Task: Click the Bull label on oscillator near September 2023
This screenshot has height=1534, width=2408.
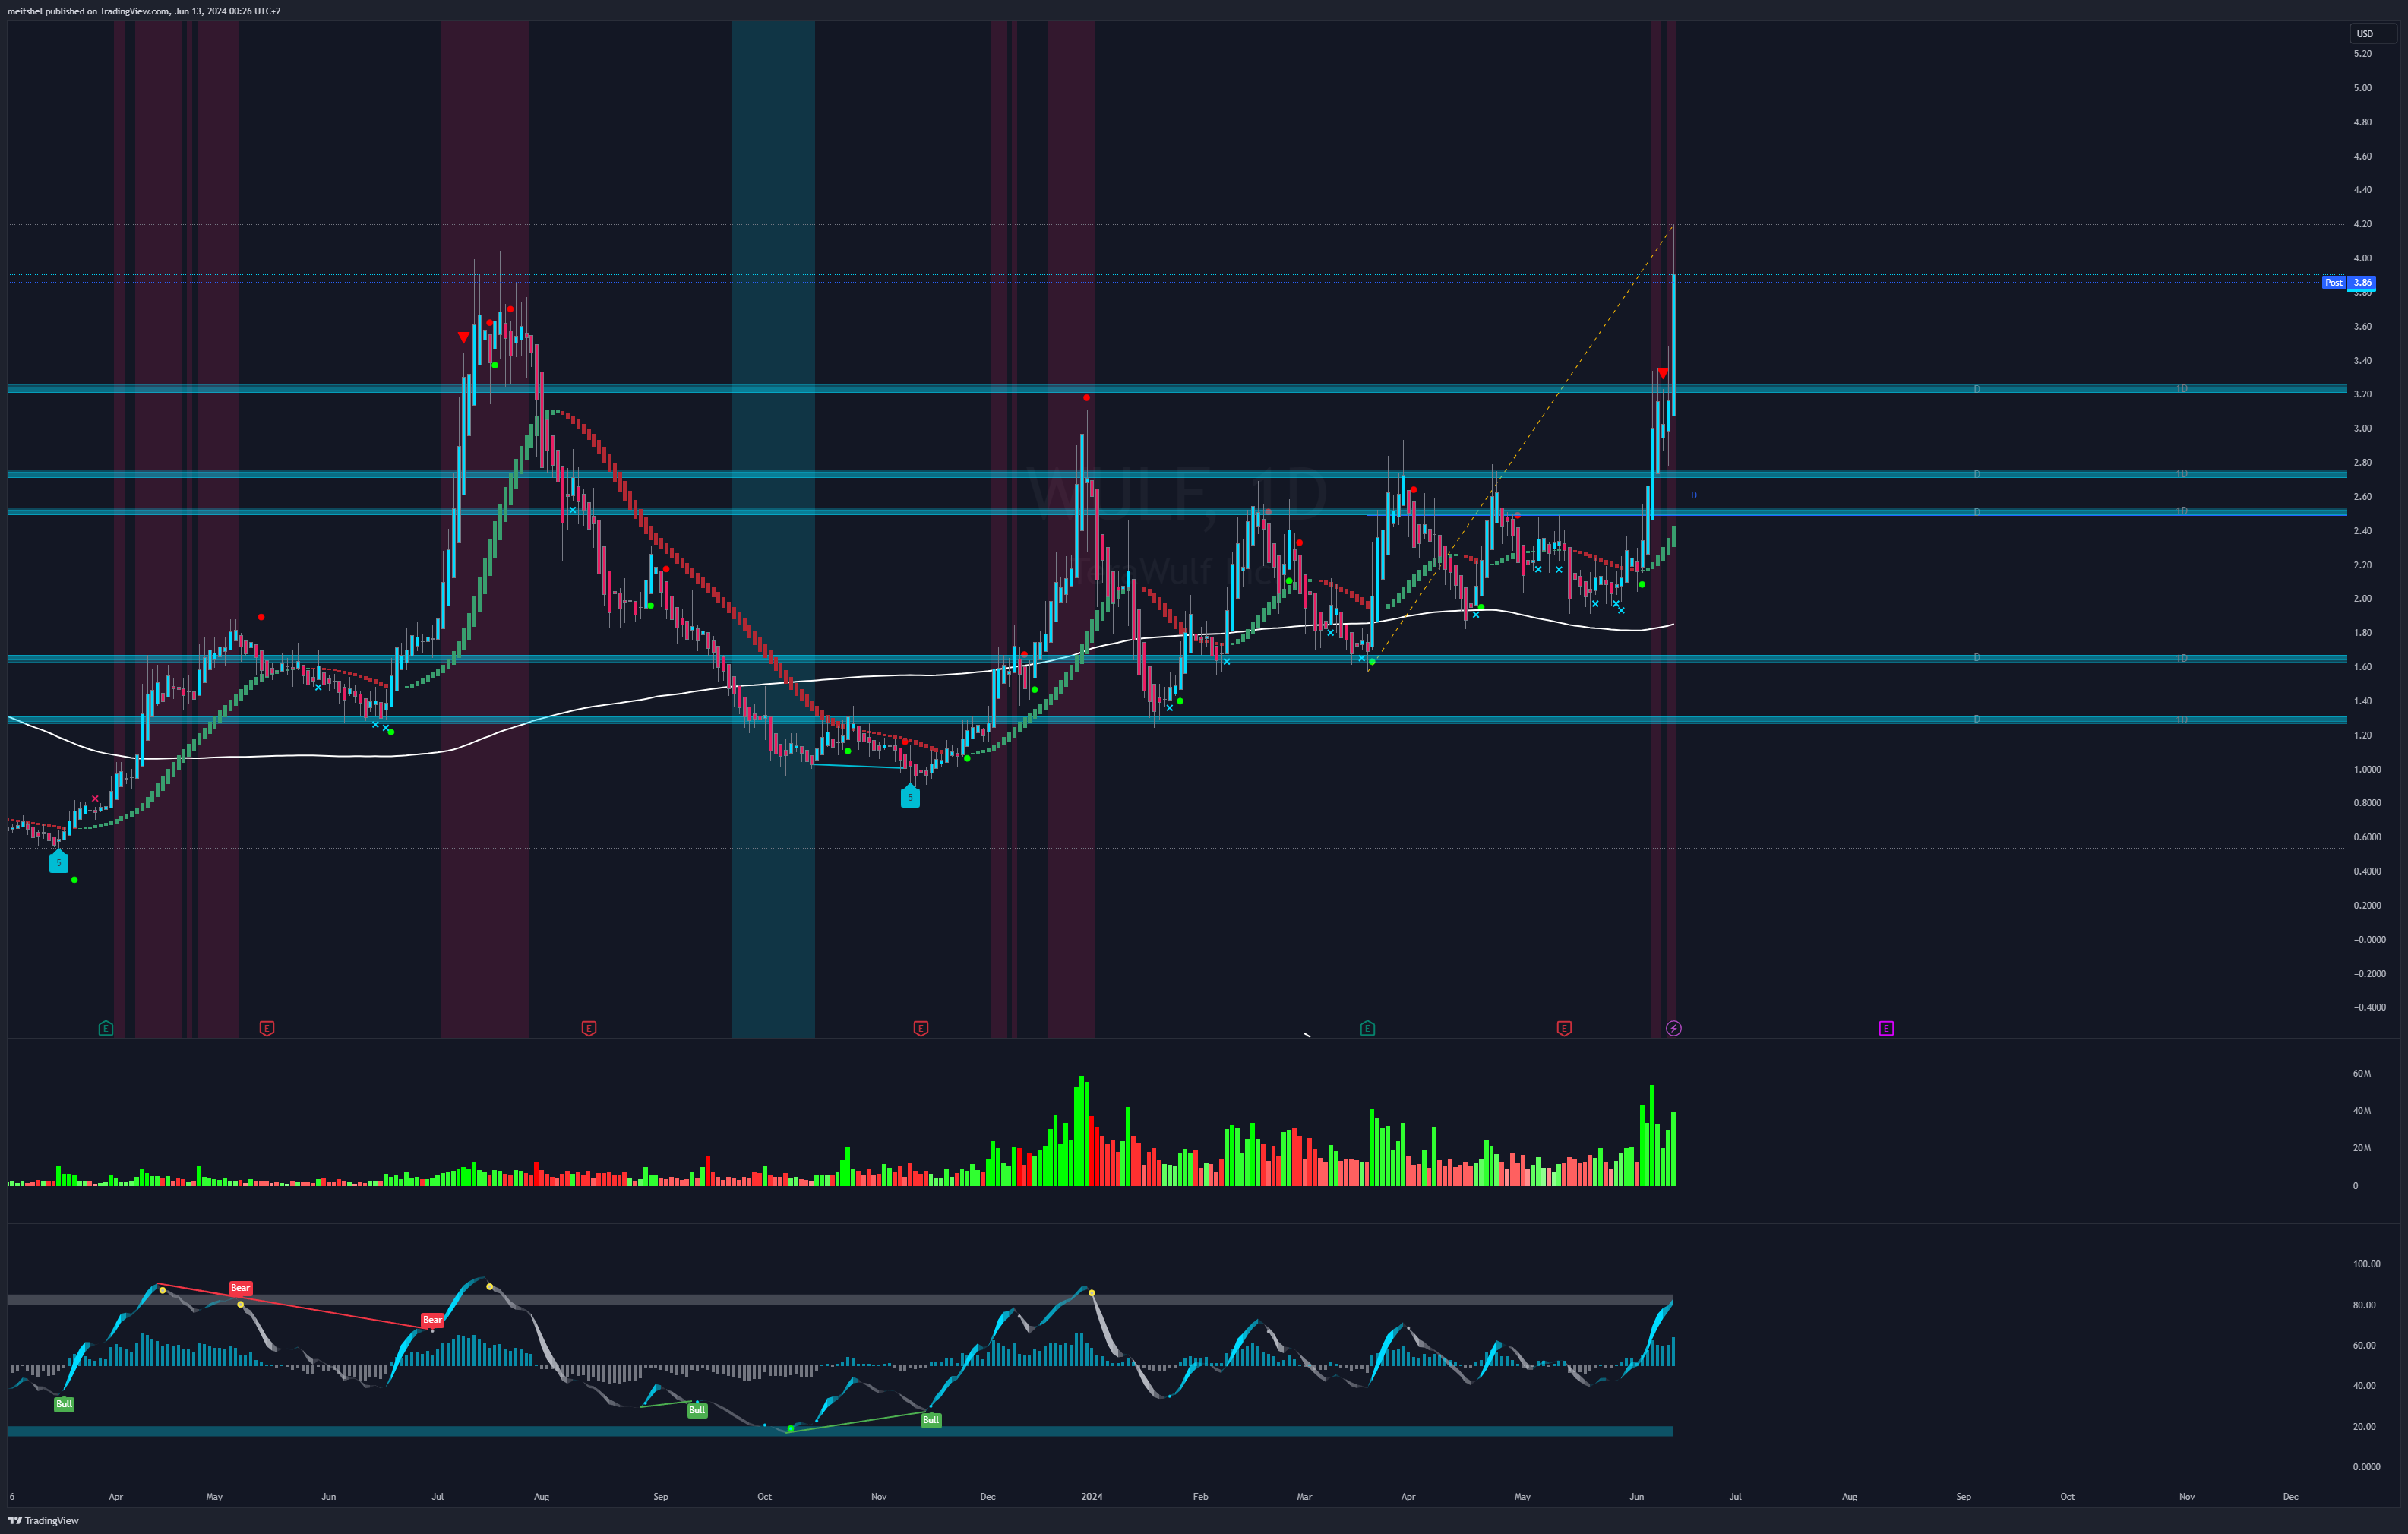Action: (697, 1410)
